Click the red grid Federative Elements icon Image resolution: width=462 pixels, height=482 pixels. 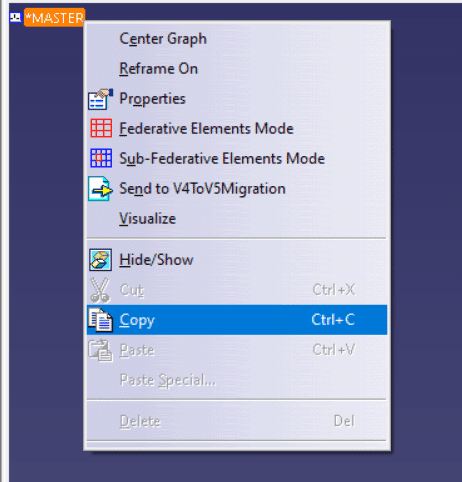point(101,128)
